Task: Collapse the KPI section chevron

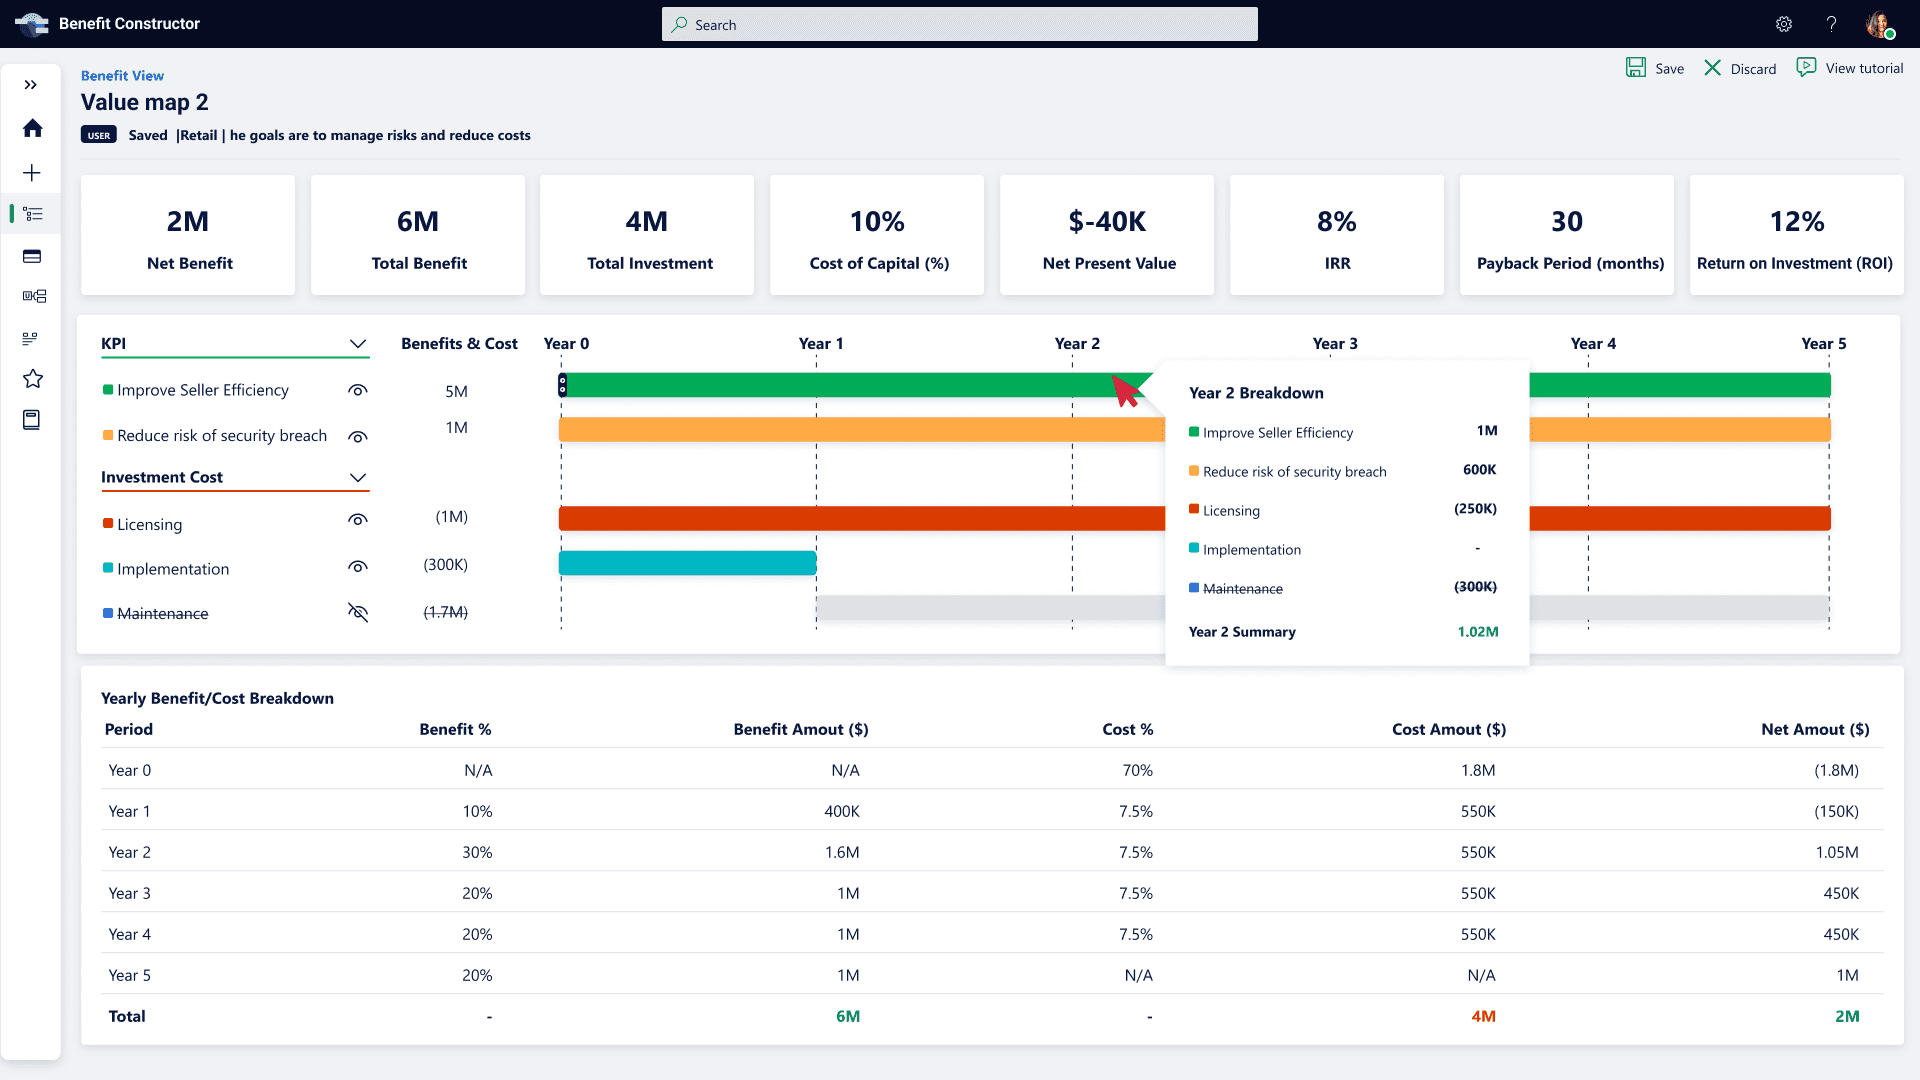Action: tap(358, 343)
